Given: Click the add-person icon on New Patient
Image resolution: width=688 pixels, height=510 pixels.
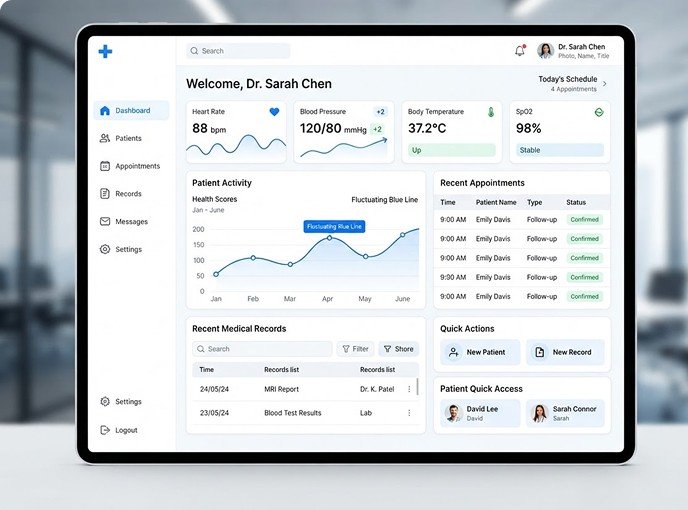Looking at the screenshot, I should pyautogui.click(x=454, y=352).
